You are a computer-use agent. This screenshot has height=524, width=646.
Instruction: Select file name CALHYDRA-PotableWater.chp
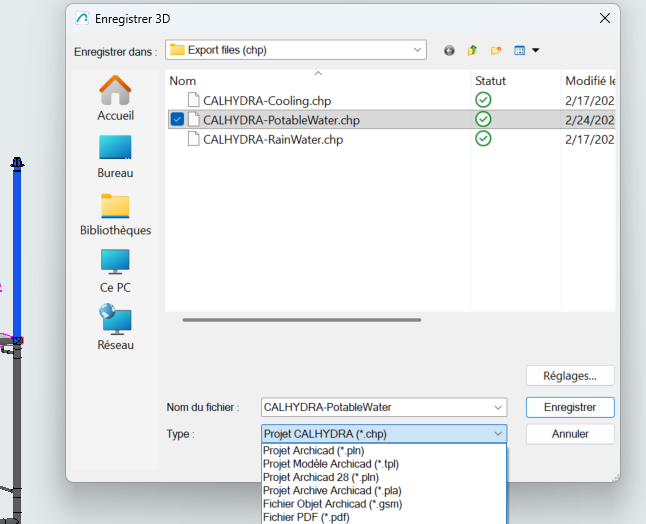(x=281, y=120)
